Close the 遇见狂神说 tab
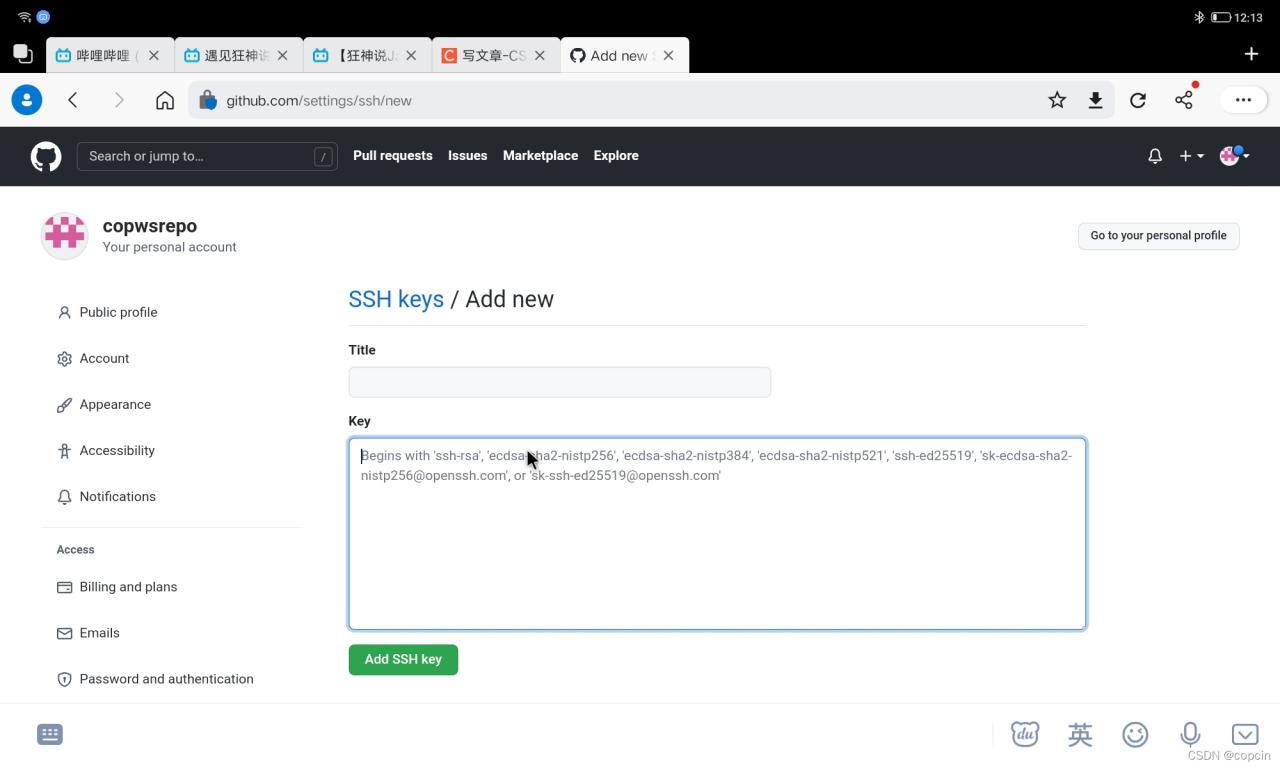This screenshot has width=1280, height=768. click(x=283, y=56)
